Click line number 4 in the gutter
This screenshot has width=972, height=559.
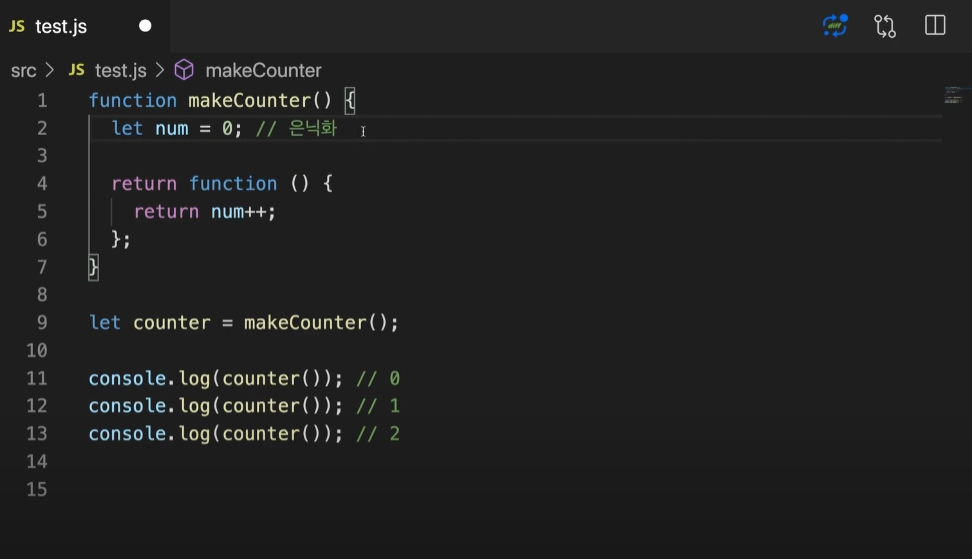(x=42, y=183)
